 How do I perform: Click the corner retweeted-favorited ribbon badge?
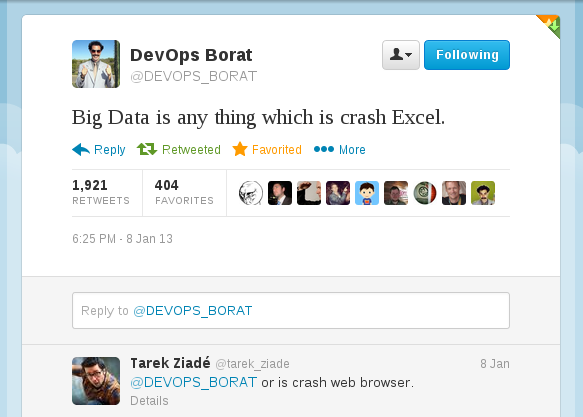pos(550,25)
